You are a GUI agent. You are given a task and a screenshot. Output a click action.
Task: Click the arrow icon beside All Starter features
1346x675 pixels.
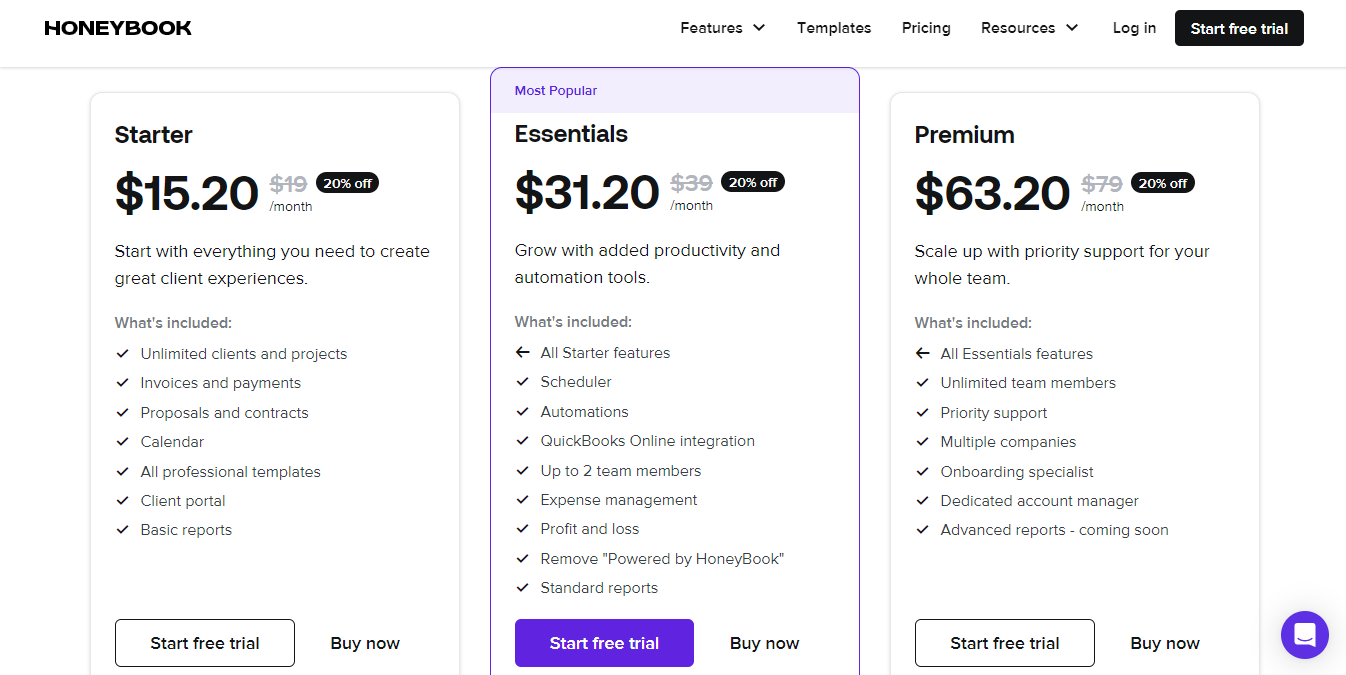[522, 353]
